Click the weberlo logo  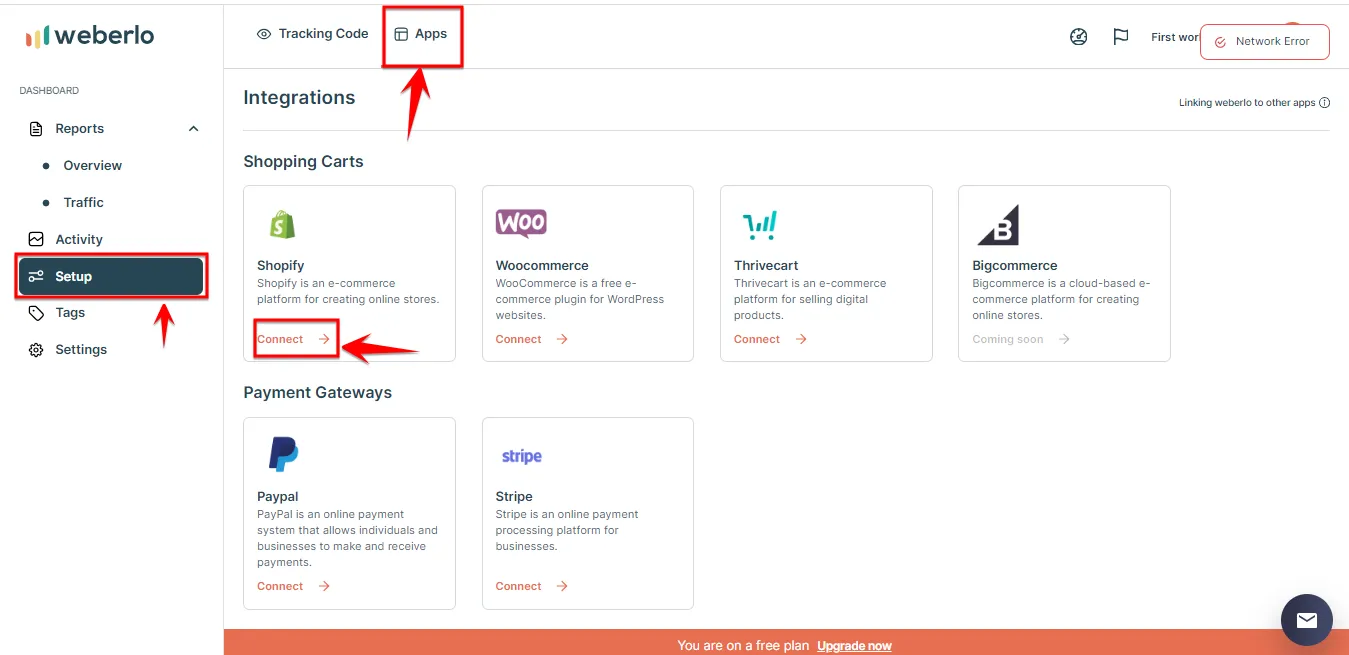point(90,36)
